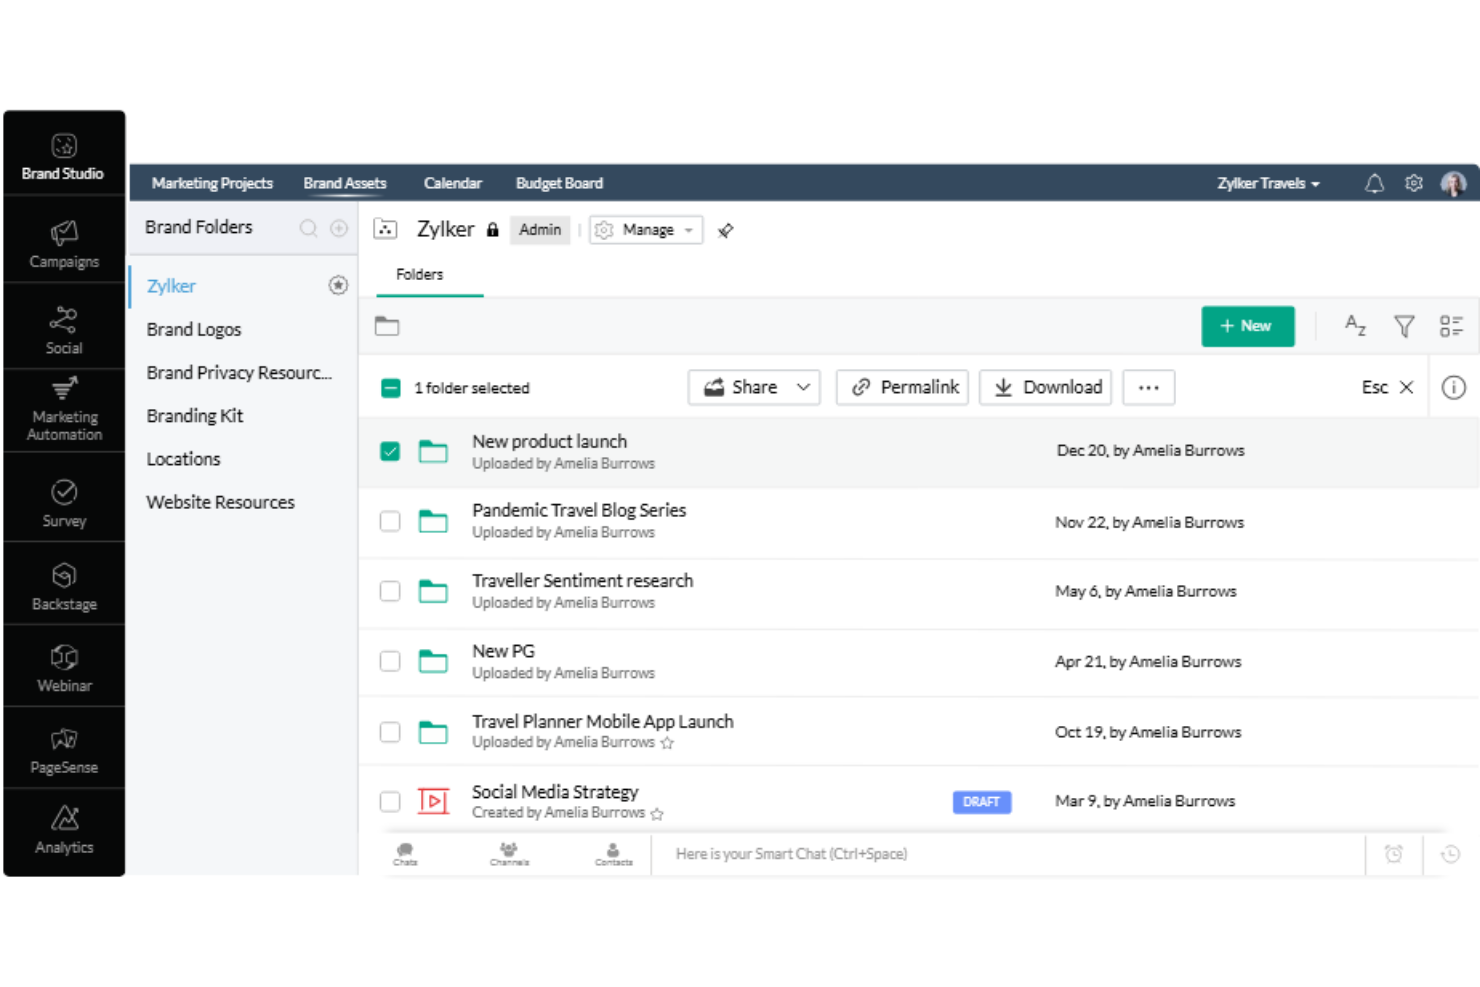The height and width of the screenshot is (987, 1480).
Task: Open the info panel icon
Action: coord(1453,387)
